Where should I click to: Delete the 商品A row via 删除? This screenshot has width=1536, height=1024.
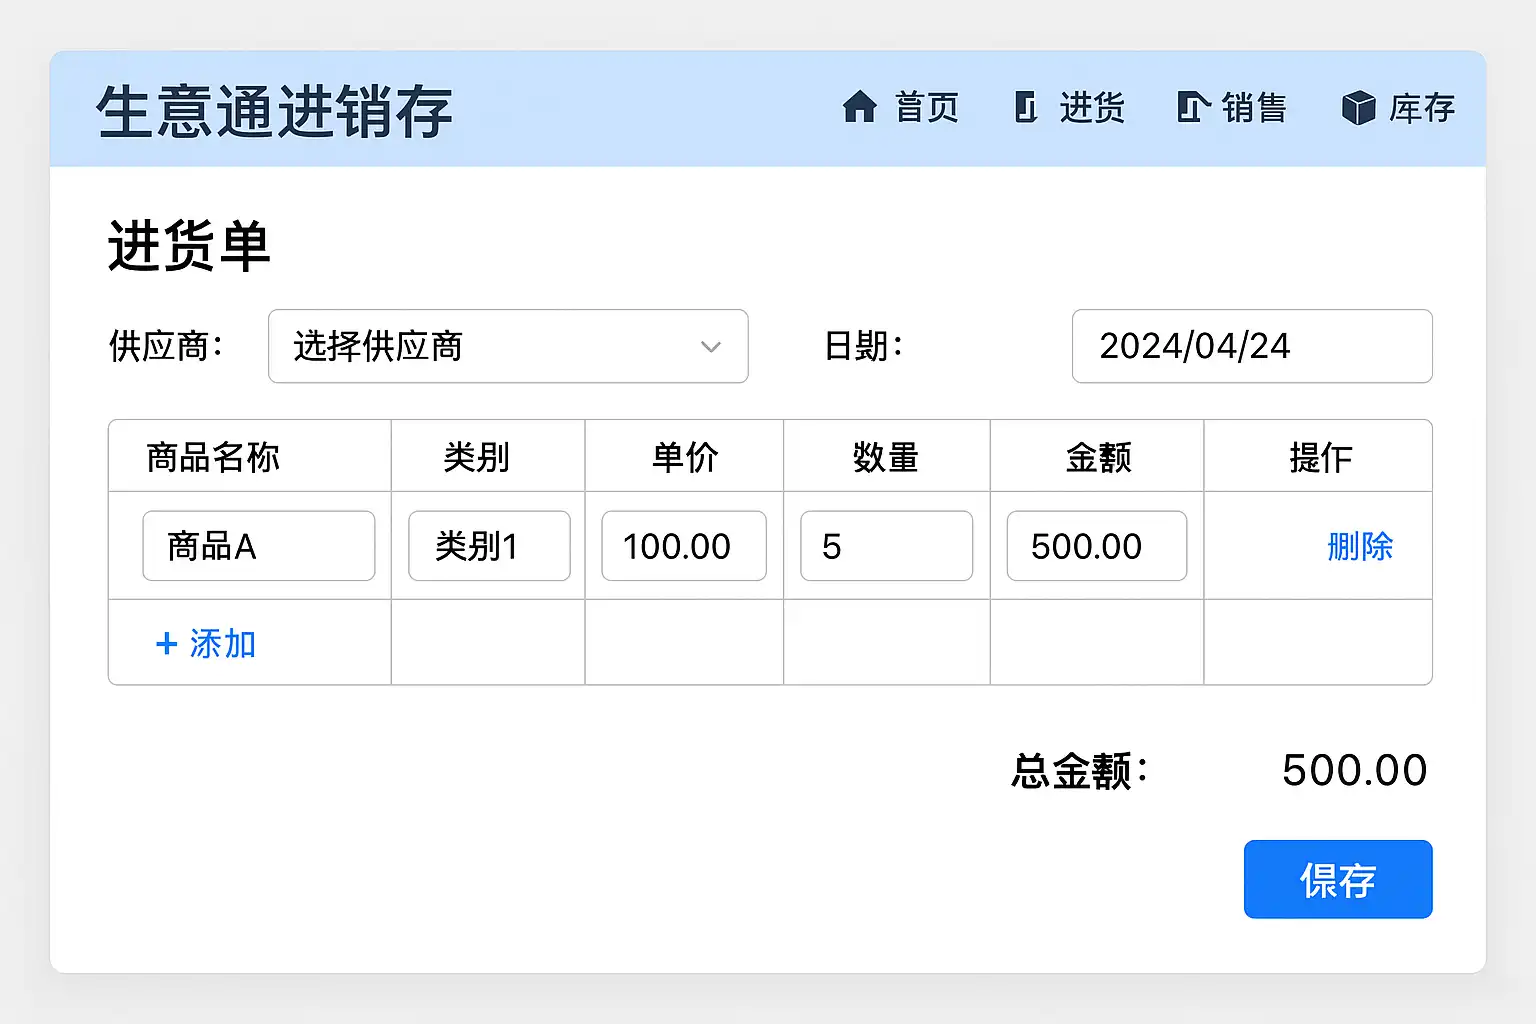[x=1359, y=546]
